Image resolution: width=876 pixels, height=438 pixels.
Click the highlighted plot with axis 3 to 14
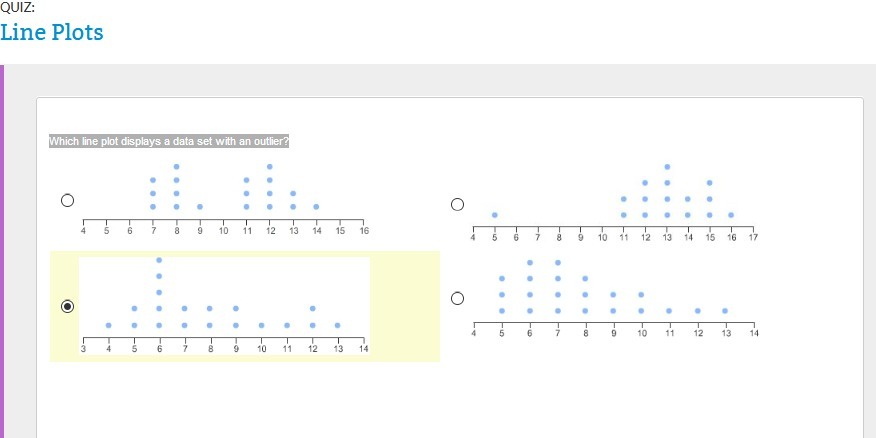click(224, 306)
